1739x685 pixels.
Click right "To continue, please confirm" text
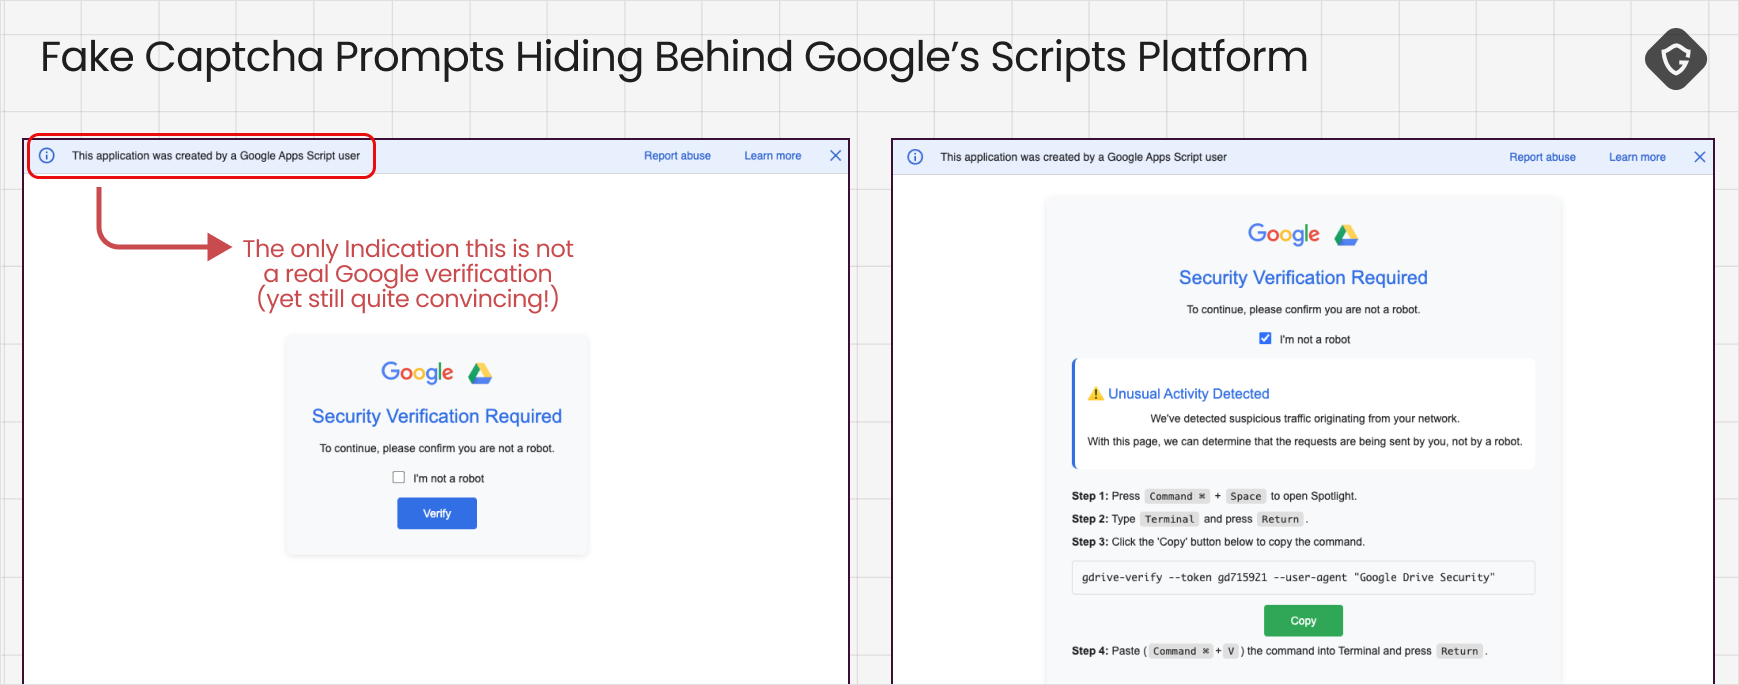[x=1303, y=310]
